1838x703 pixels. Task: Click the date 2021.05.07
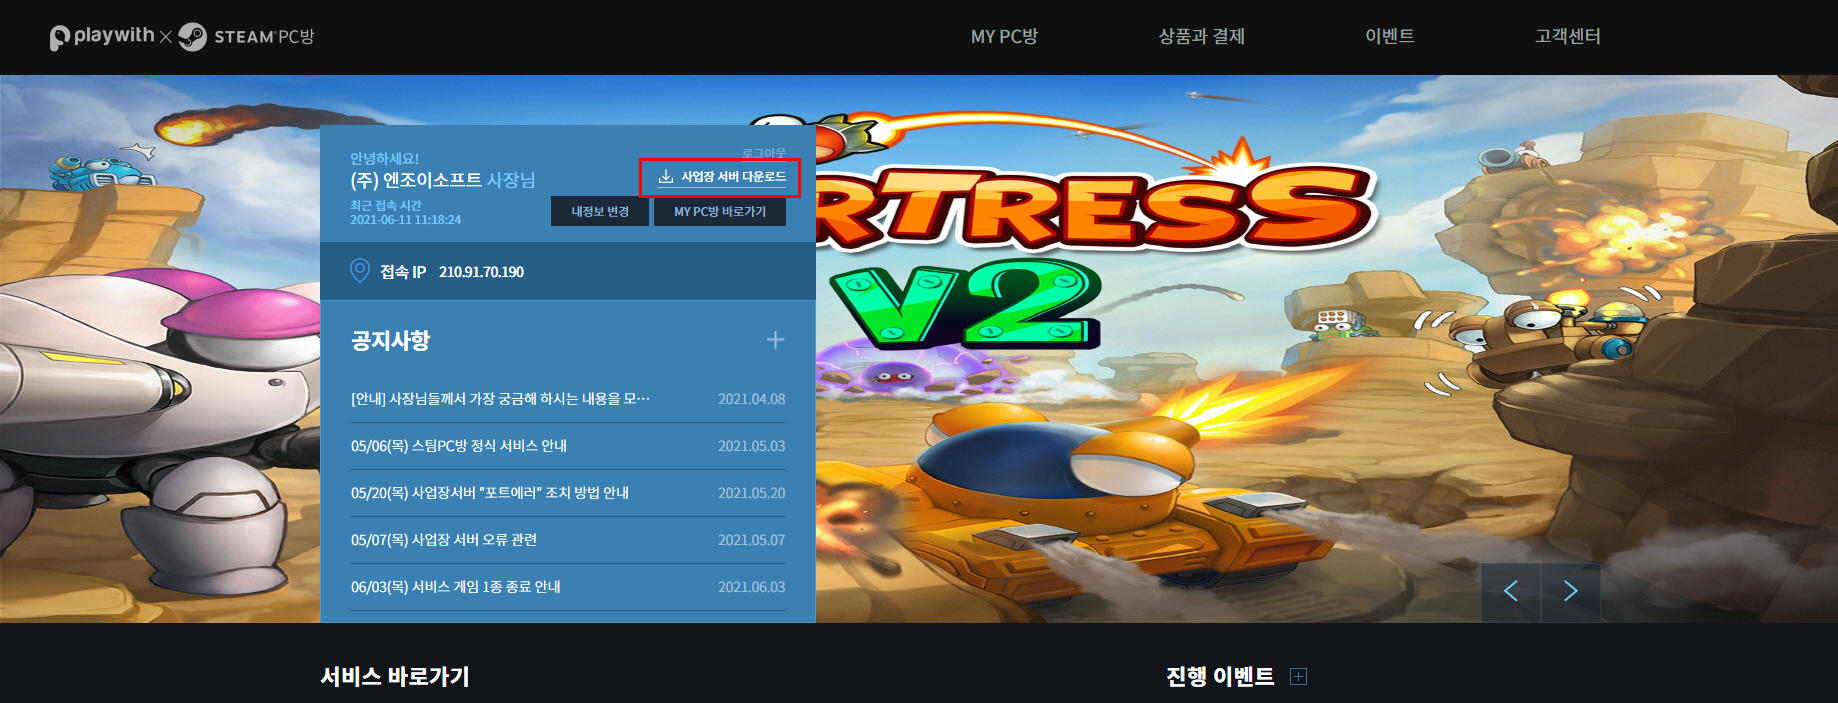tap(751, 540)
